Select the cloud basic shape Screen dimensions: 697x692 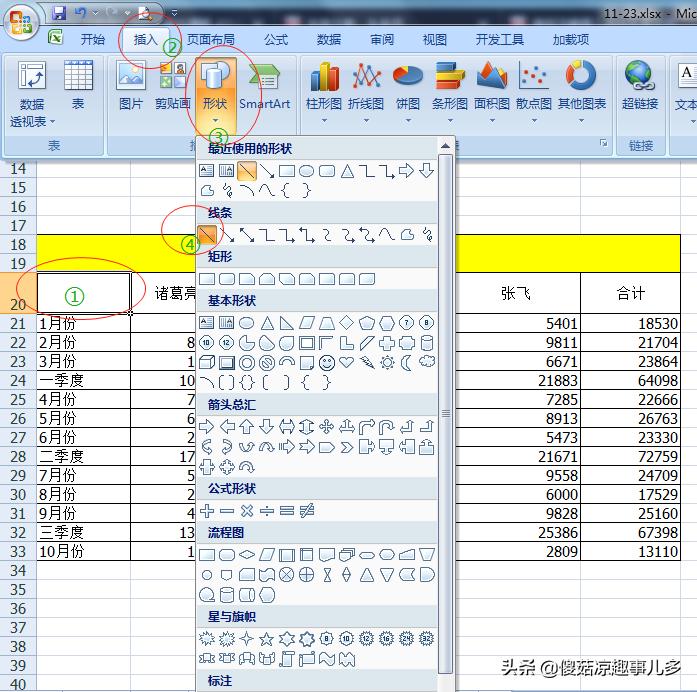427,362
